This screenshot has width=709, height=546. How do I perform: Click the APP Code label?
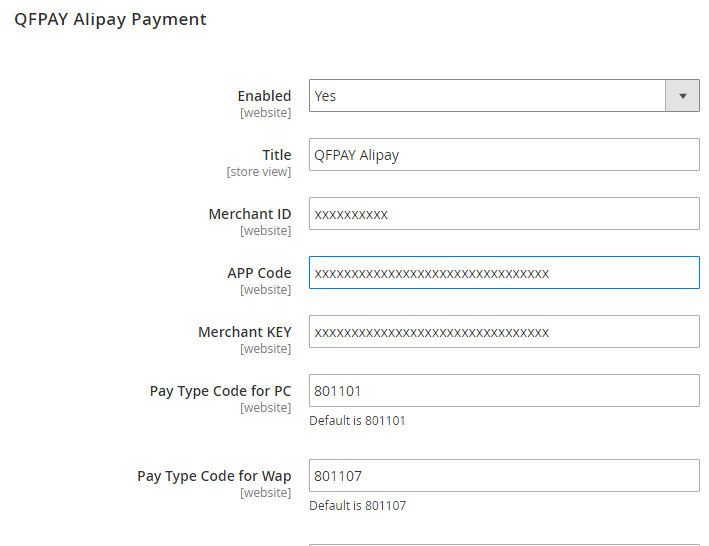click(x=259, y=273)
